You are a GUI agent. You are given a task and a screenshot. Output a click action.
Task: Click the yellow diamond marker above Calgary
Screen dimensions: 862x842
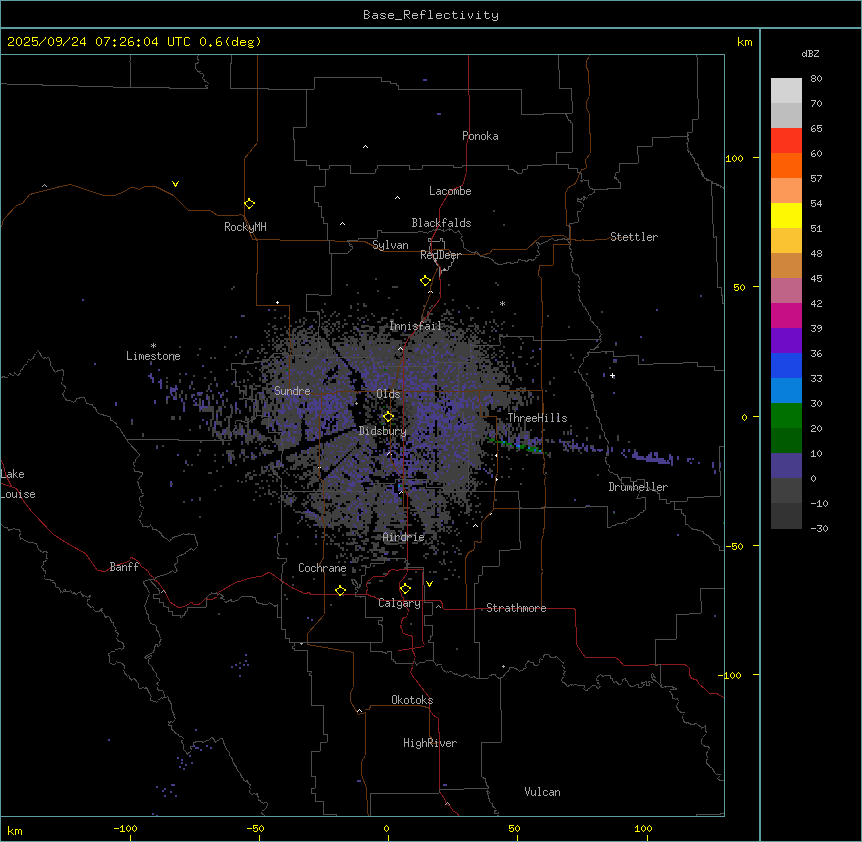click(x=405, y=589)
